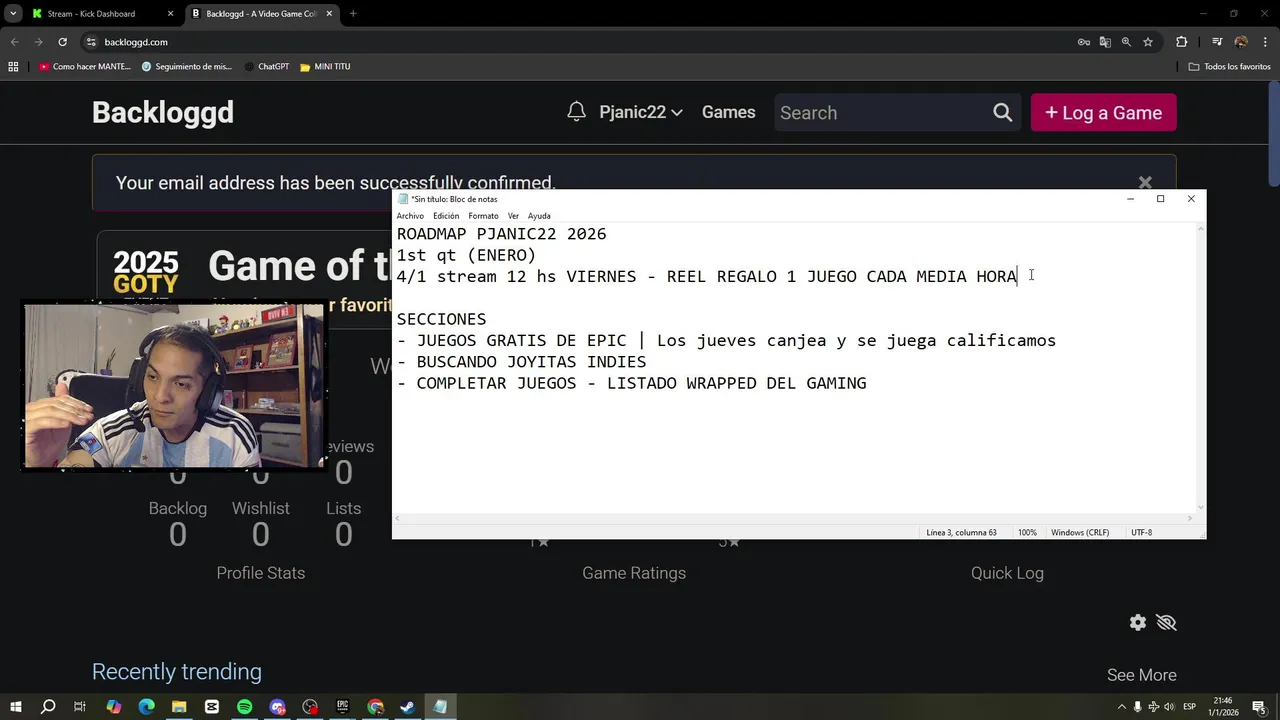Open Windows taskbar search
Image resolution: width=1280 pixels, height=720 pixels.
tap(48, 707)
